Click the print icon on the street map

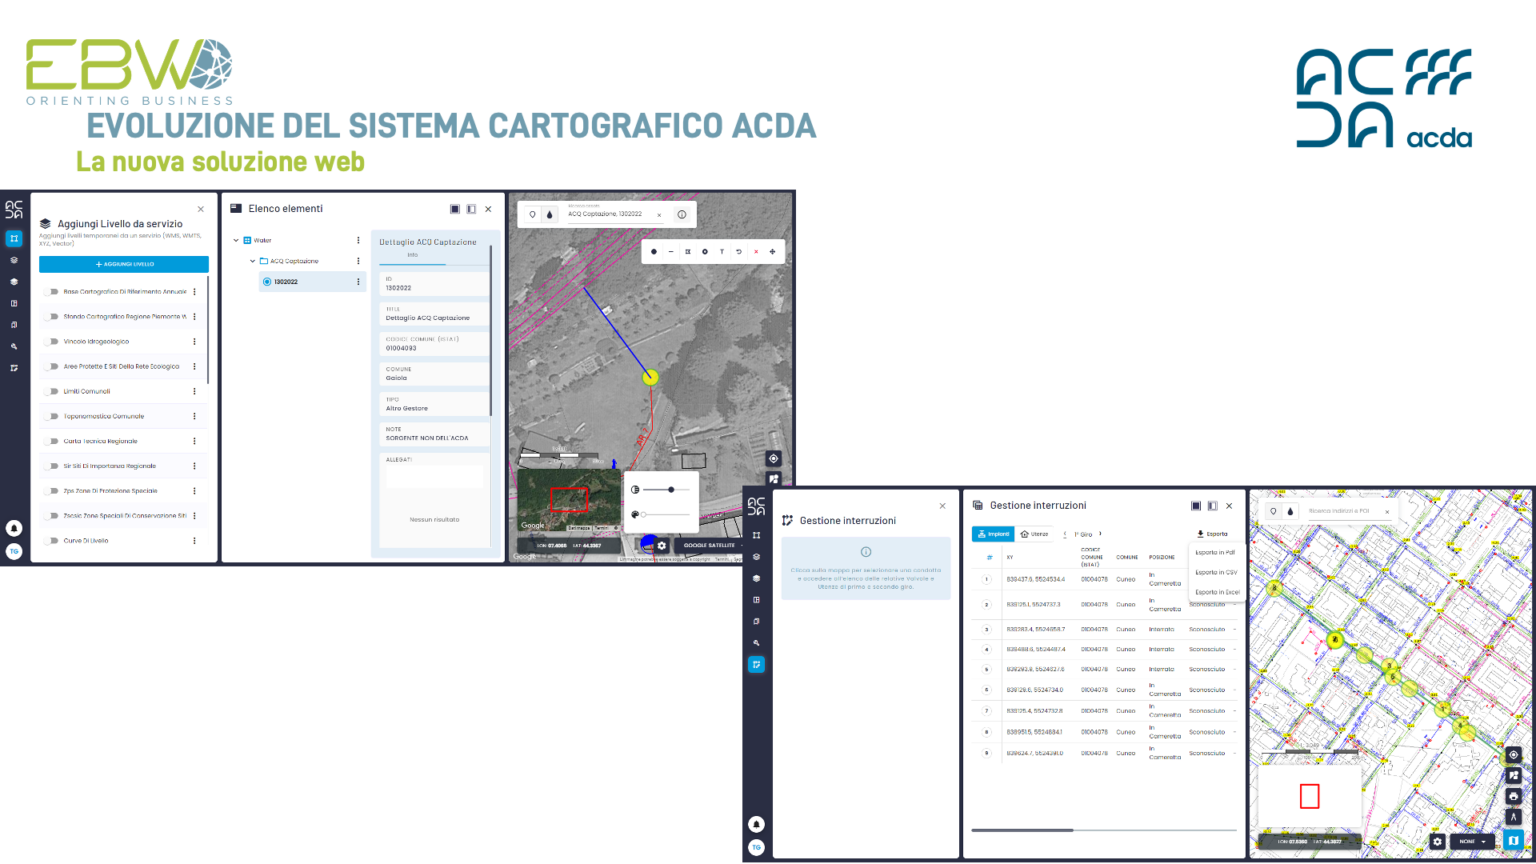(x=1513, y=797)
